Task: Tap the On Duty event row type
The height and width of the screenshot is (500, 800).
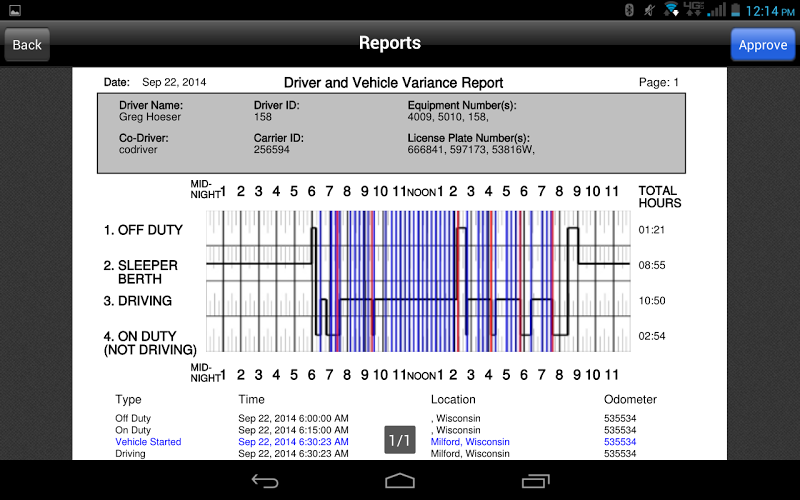Action: tap(133, 430)
